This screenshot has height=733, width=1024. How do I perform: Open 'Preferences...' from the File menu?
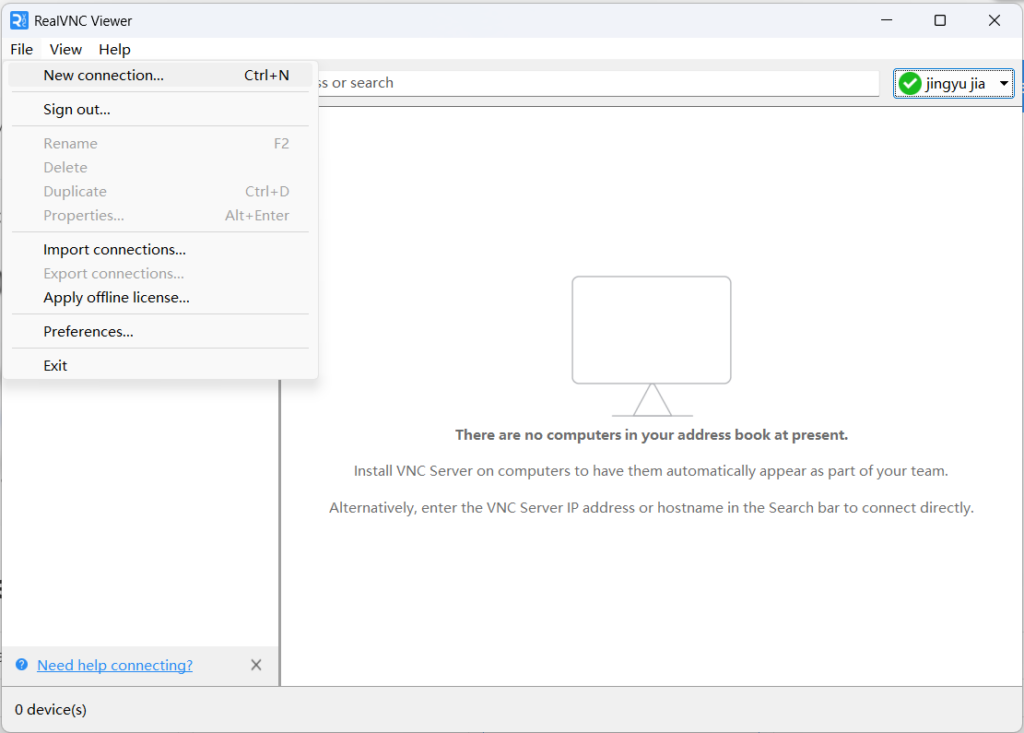pos(88,331)
